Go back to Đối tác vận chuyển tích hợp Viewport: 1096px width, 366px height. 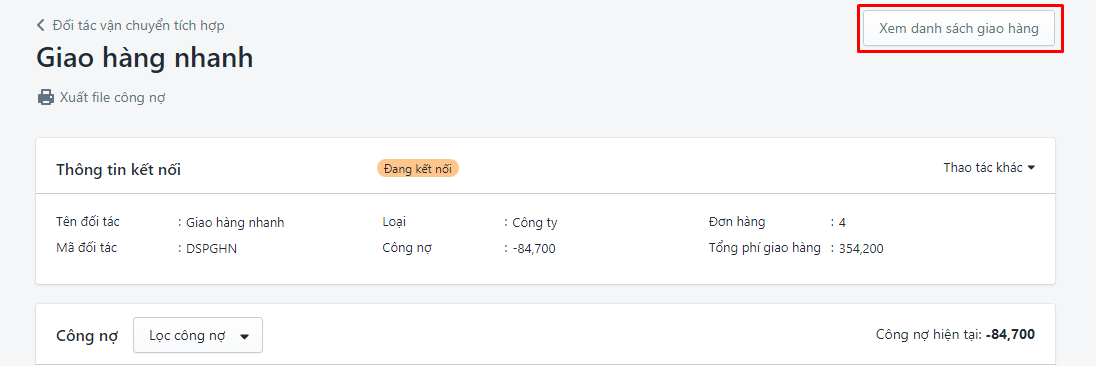138,26
